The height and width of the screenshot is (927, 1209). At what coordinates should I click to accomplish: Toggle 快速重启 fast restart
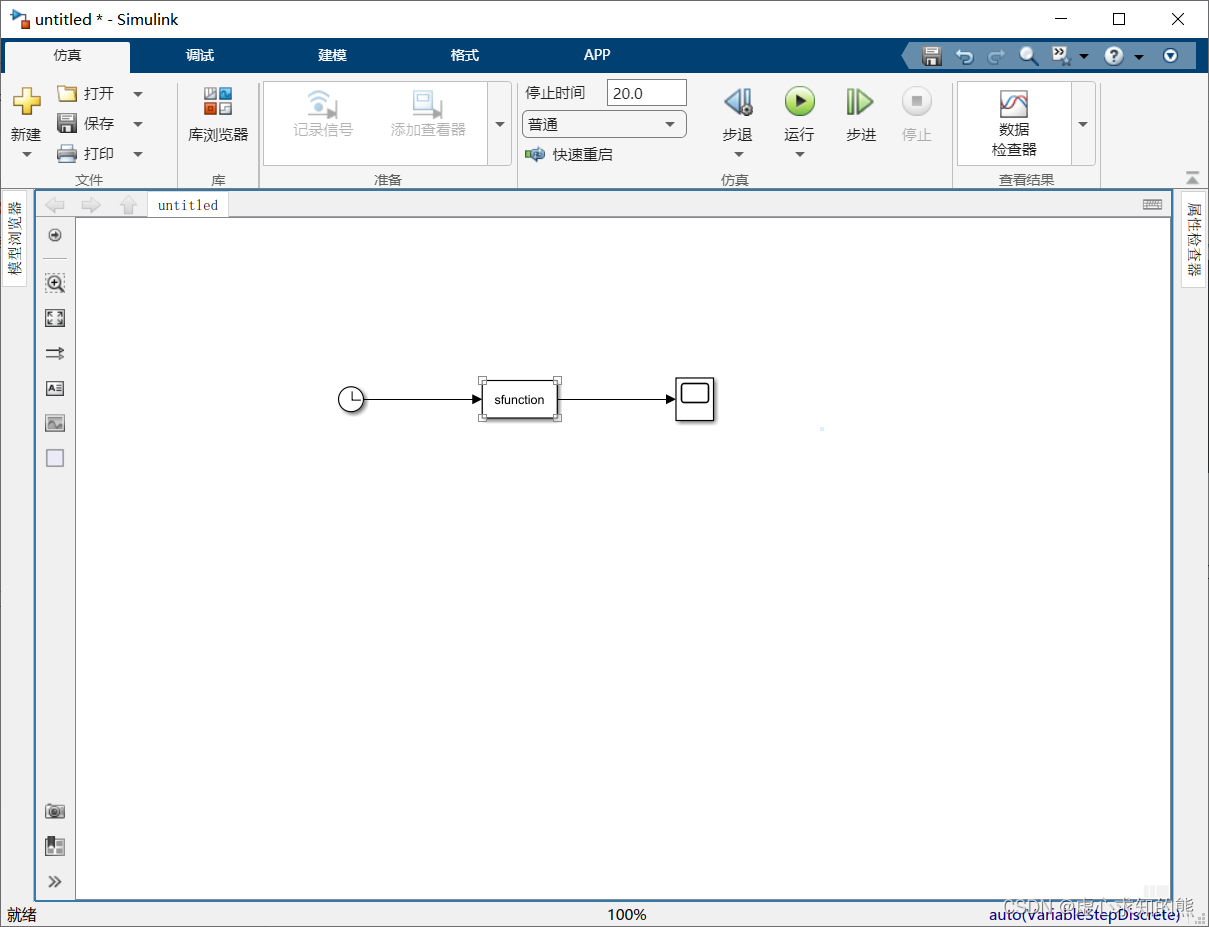pos(569,155)
